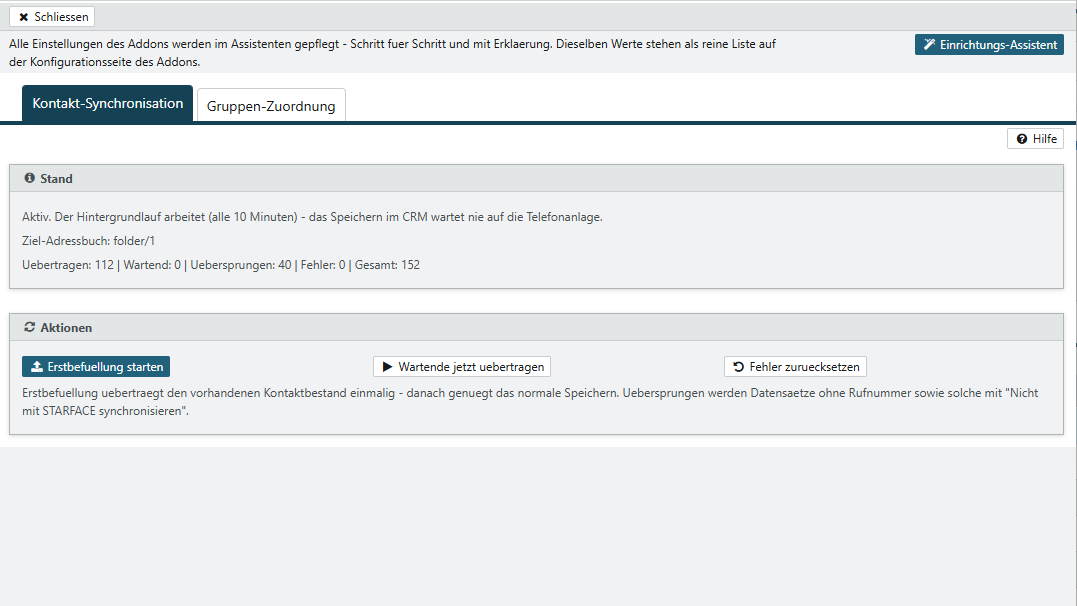1077x606 pixels.
Task: Start the Erstbefuellung transfer
Action: (x=96, y=367)
